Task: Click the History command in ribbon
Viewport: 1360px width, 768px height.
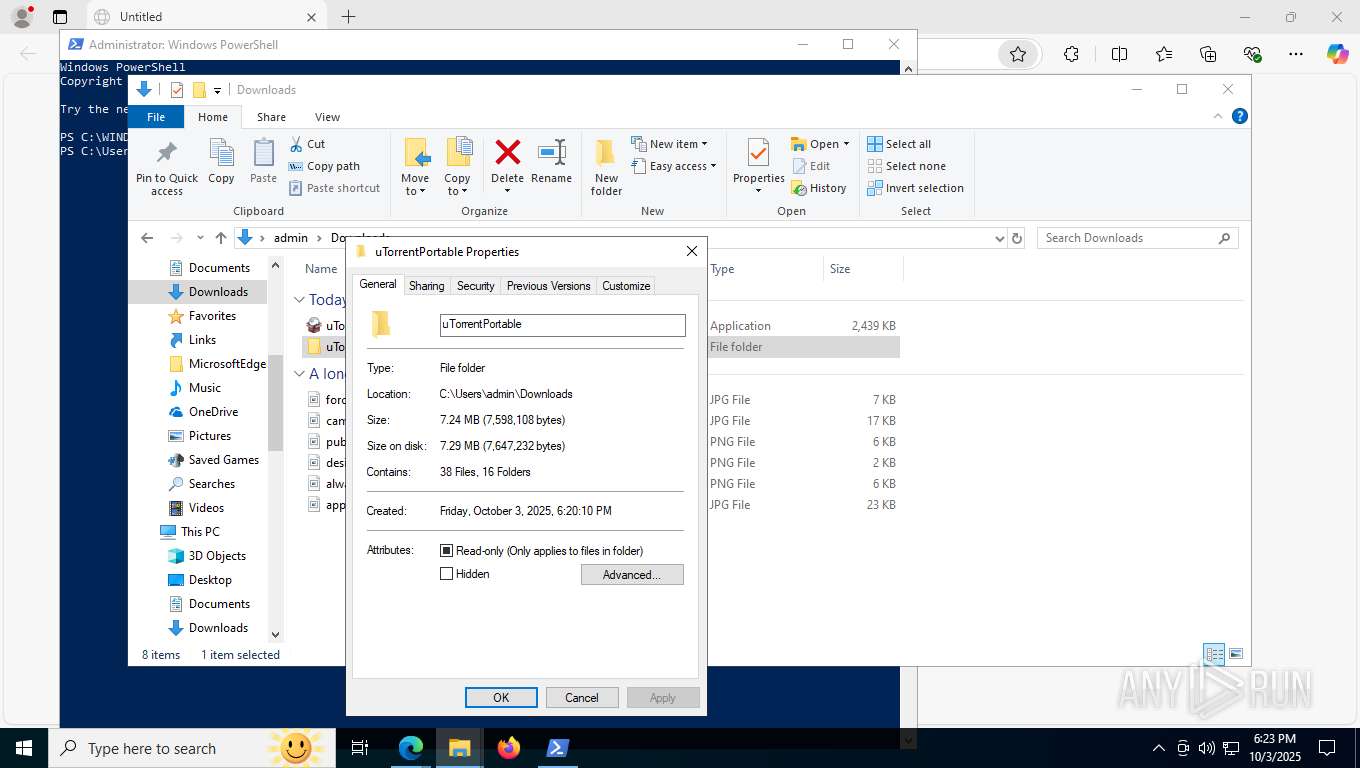Action: [x=819, y=188]
